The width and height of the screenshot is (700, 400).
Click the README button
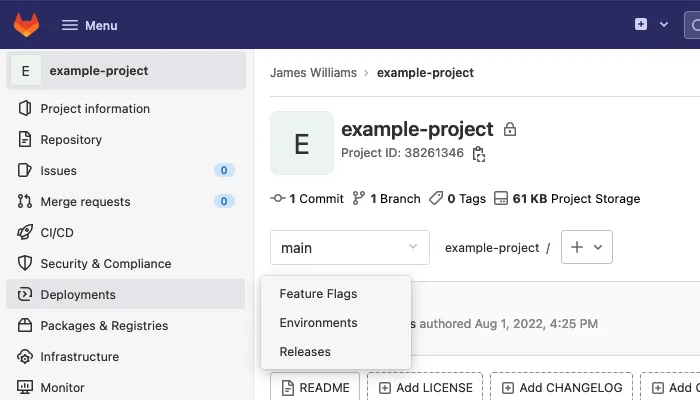click(x=314, y=387)
